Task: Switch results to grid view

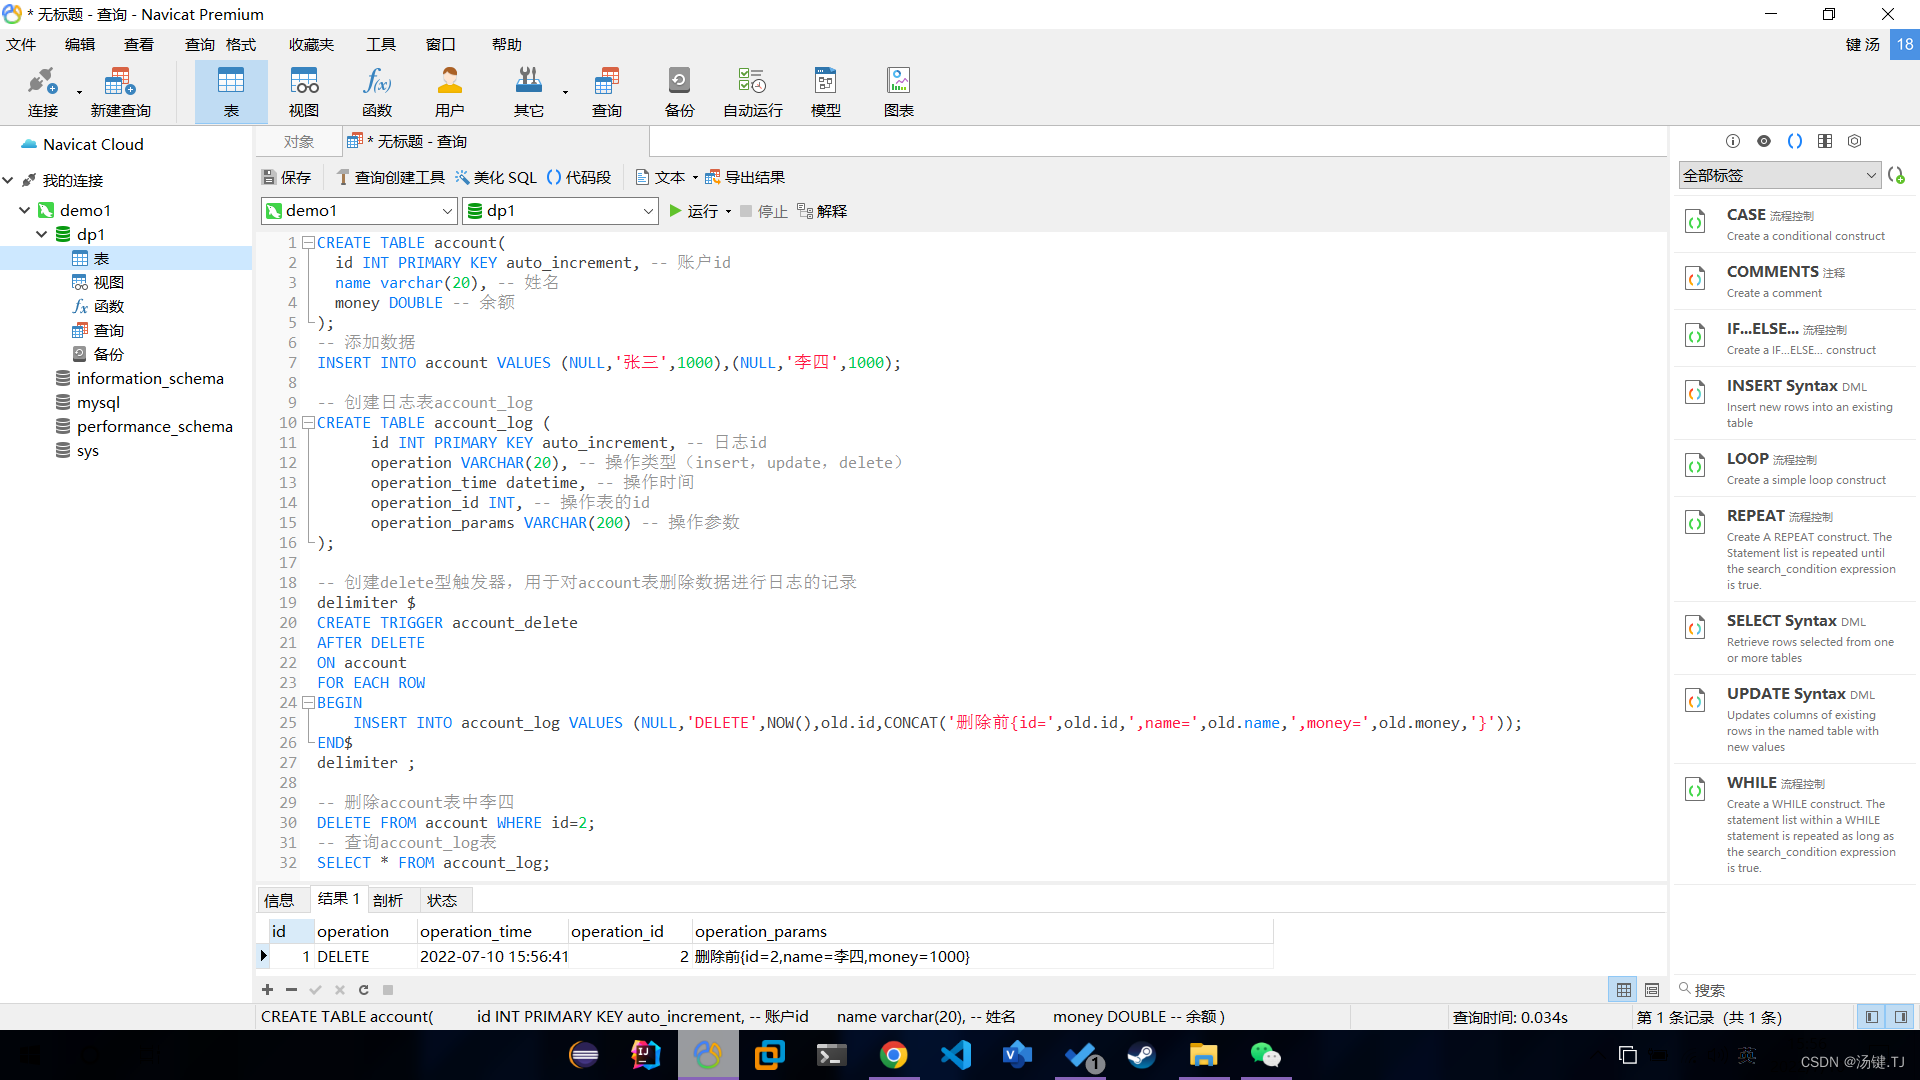Action: pos(1624,989)
